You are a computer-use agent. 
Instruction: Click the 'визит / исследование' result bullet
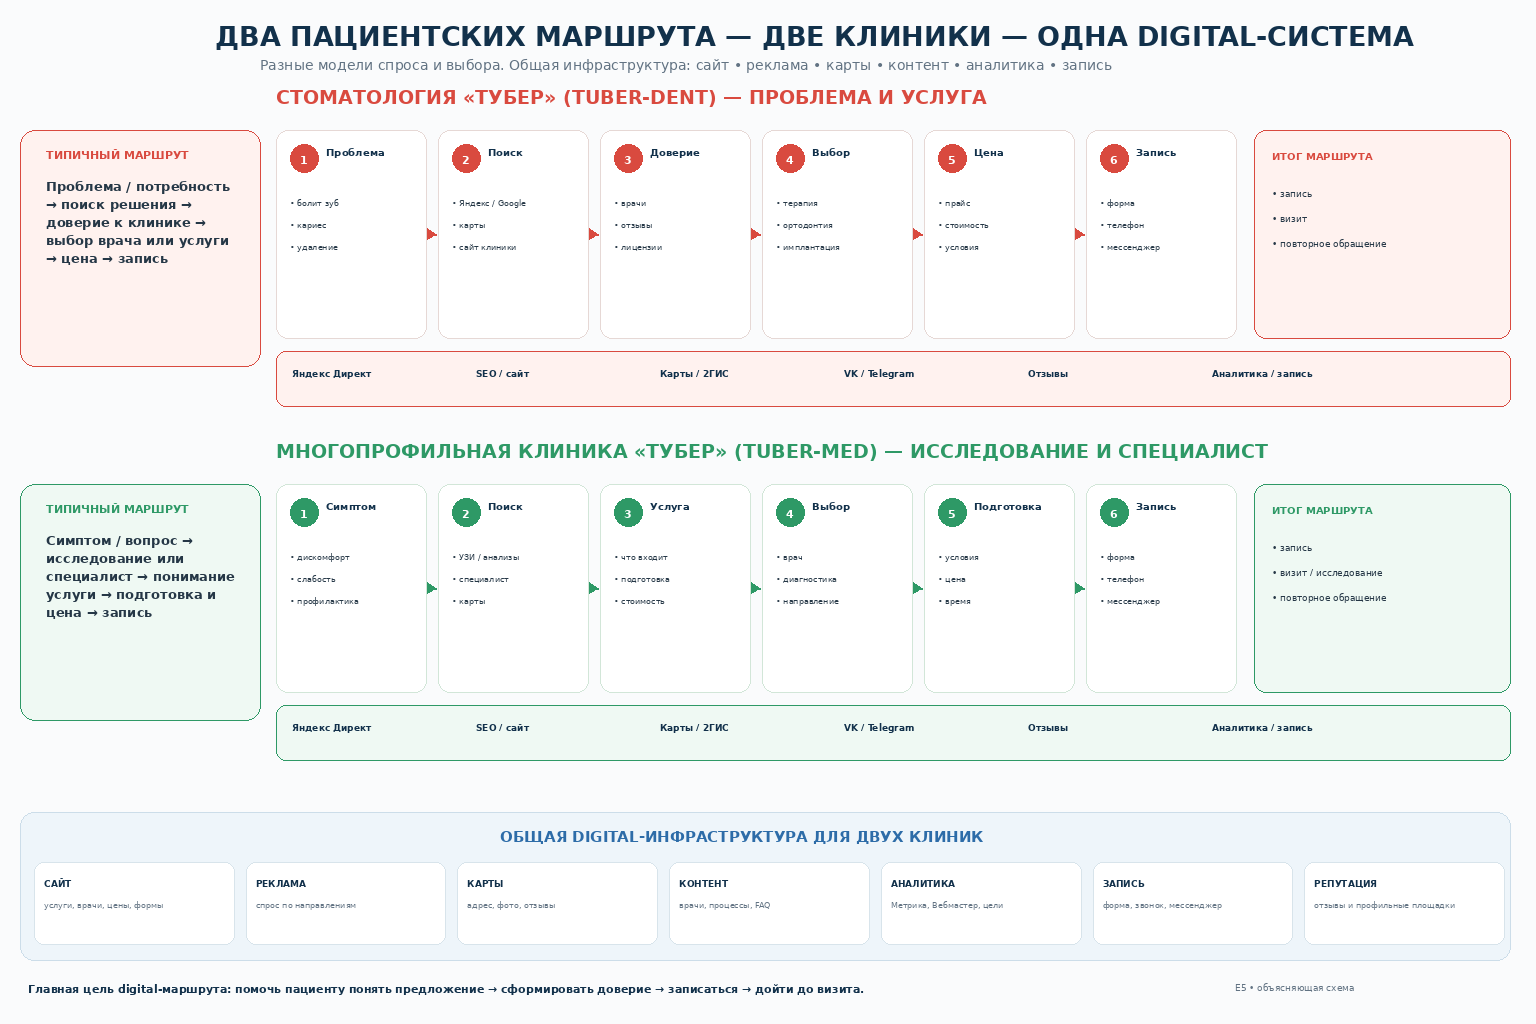pos(1327,573)
